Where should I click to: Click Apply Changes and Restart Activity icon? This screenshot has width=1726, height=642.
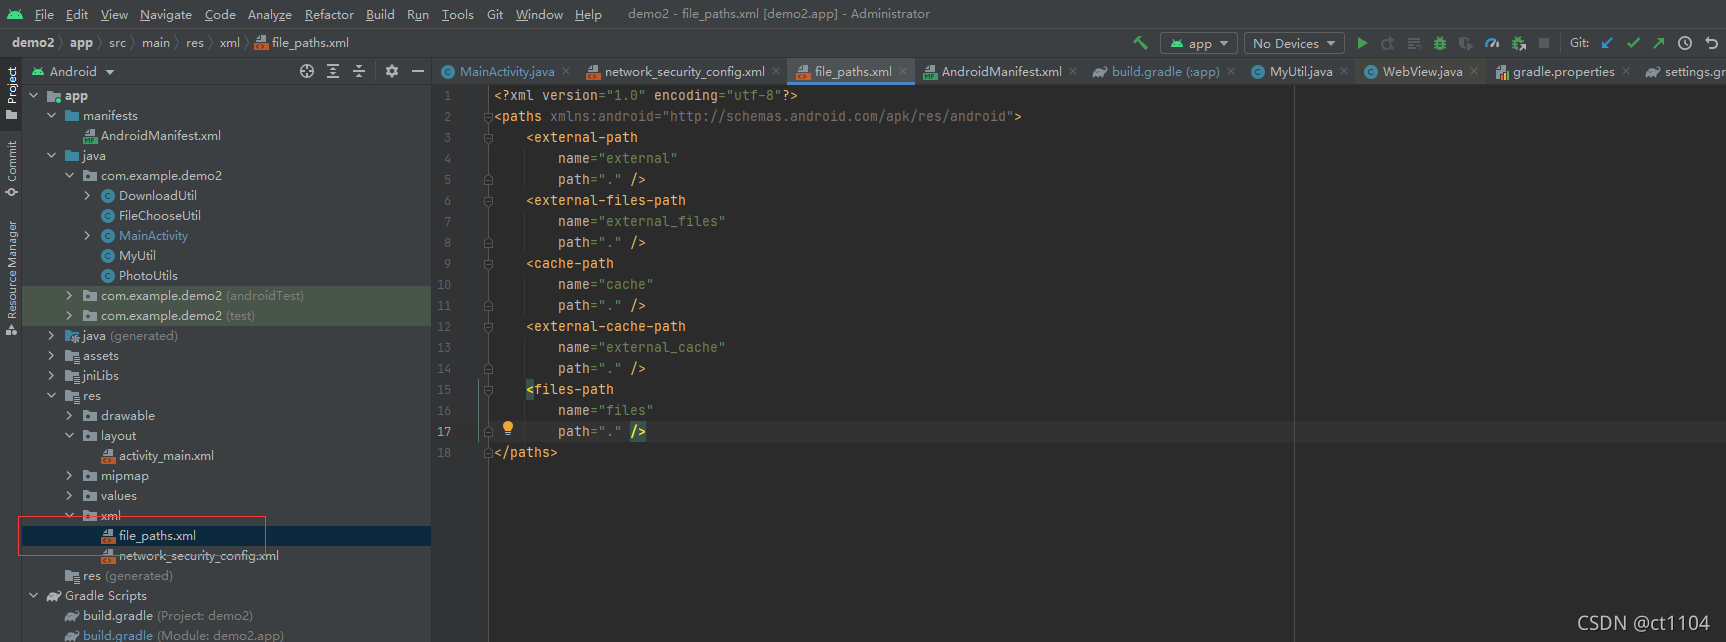click(1388, 43)
